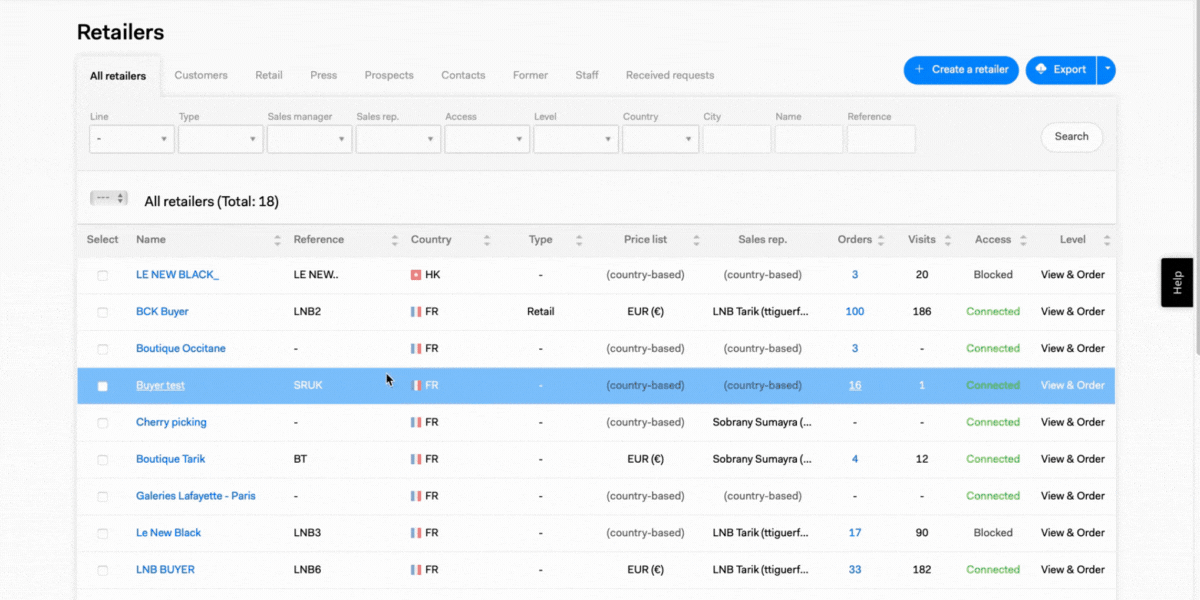This screenshot has height=600, width=1200.
Task: Click the Search button
Action: point(1071,137)
